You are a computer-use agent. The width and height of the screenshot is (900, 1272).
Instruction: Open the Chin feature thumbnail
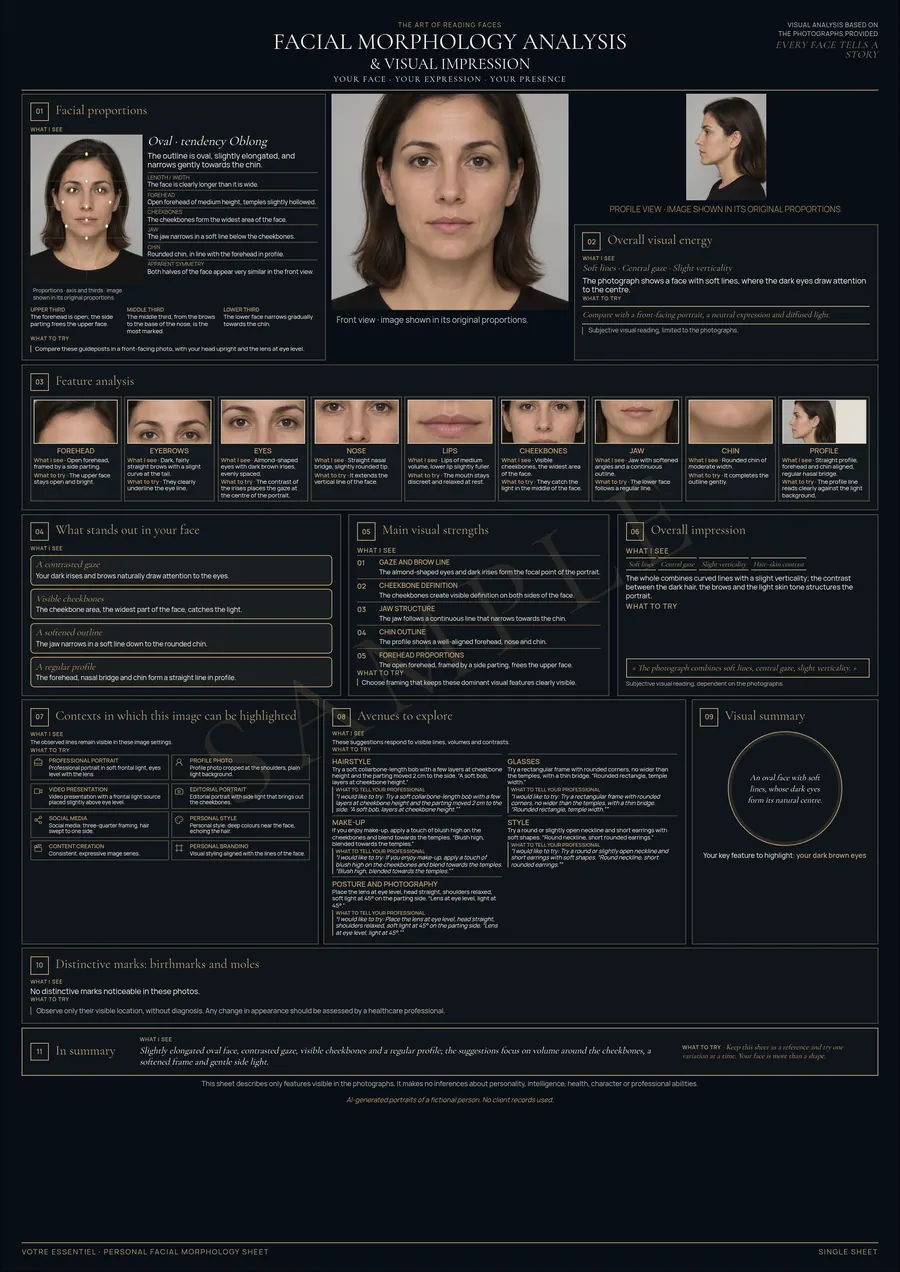(730, 421)
